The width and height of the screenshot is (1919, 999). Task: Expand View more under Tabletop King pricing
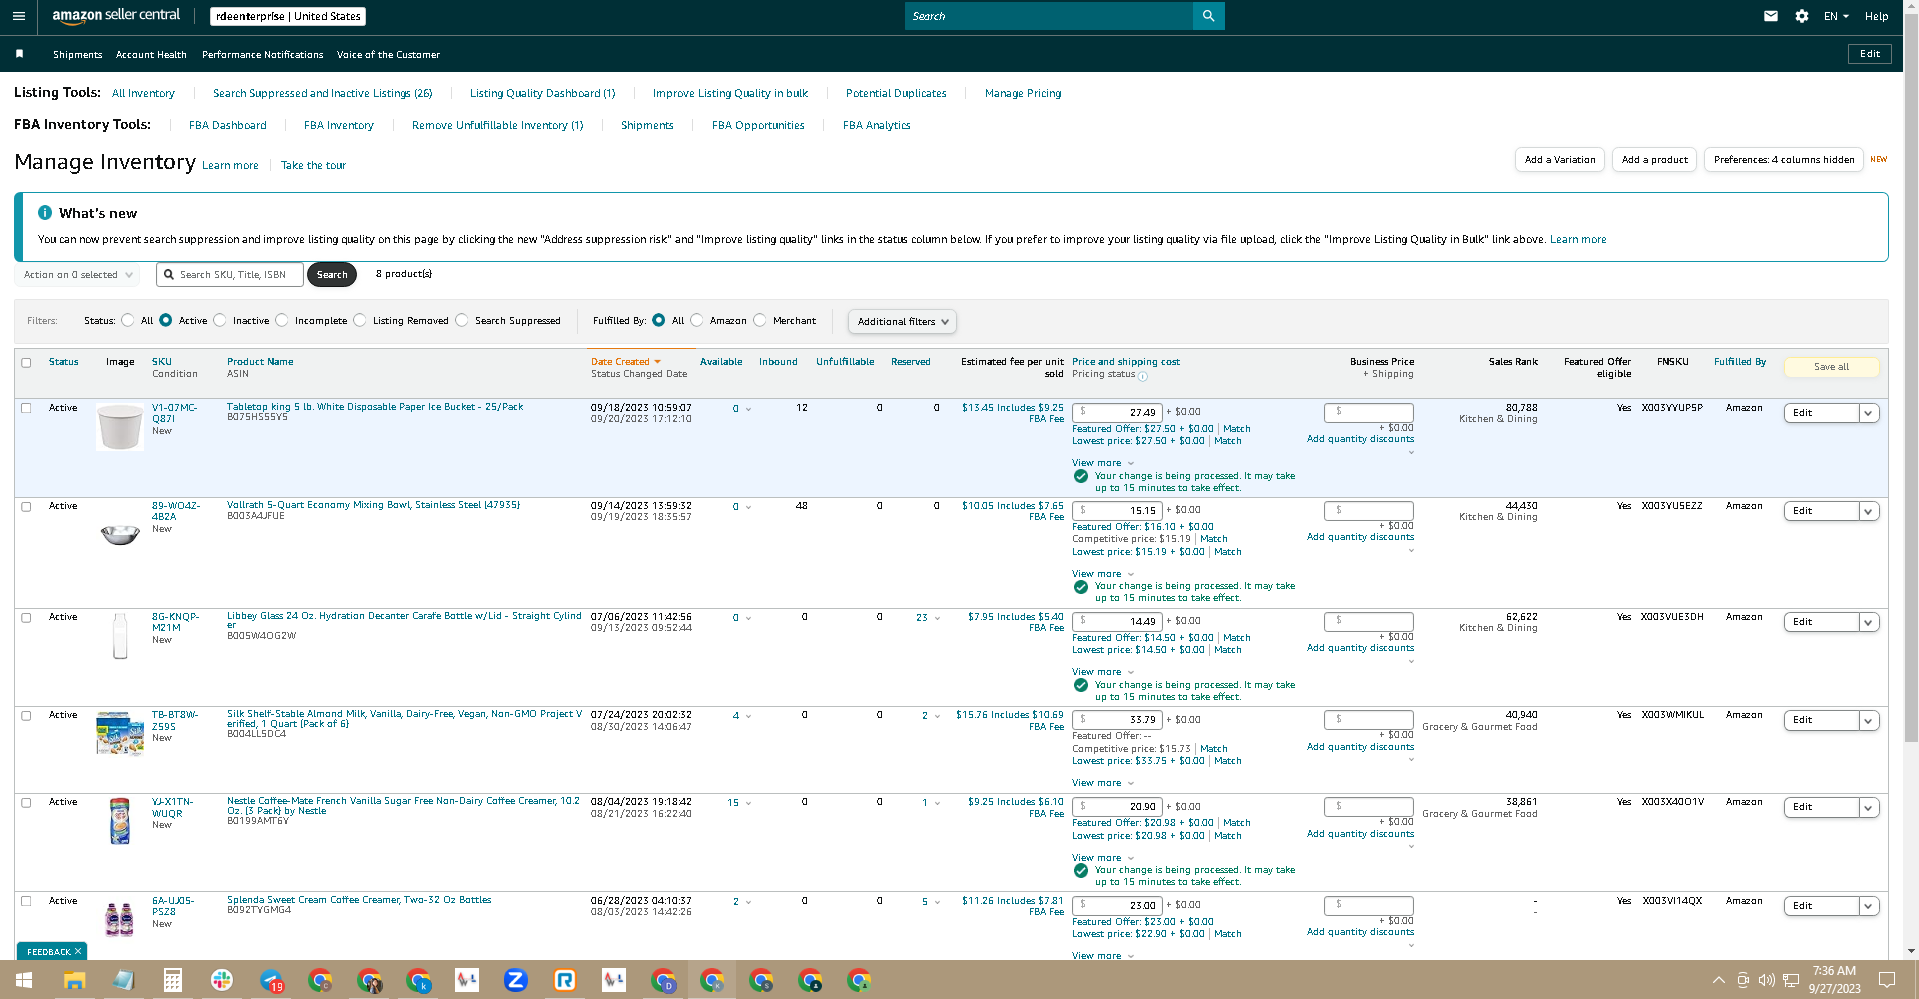click(1103, 463)
